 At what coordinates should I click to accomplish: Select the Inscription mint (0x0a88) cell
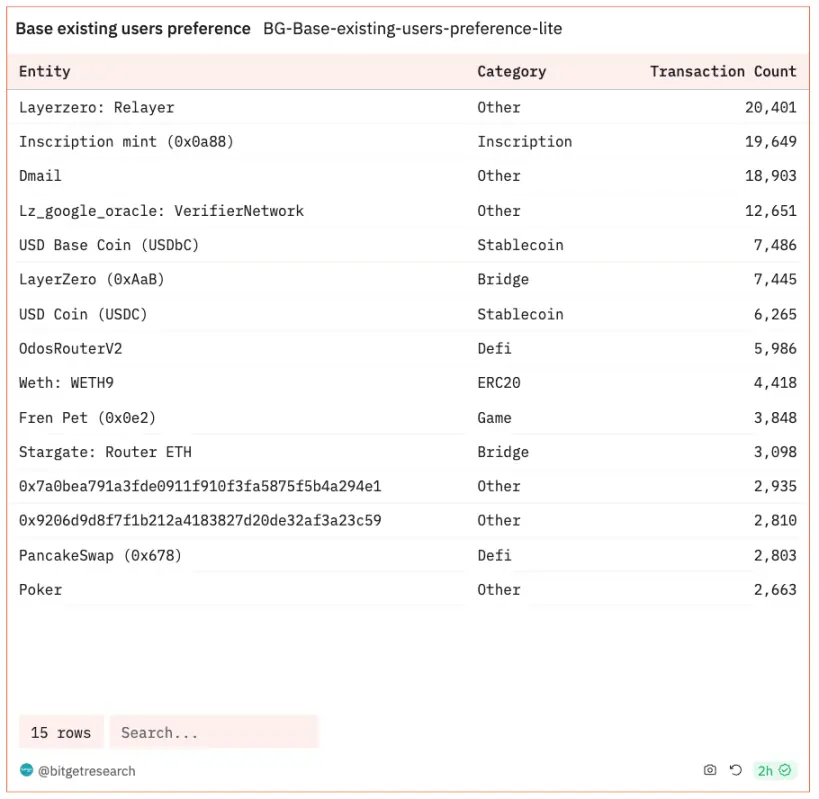click(x=126, y=141)
